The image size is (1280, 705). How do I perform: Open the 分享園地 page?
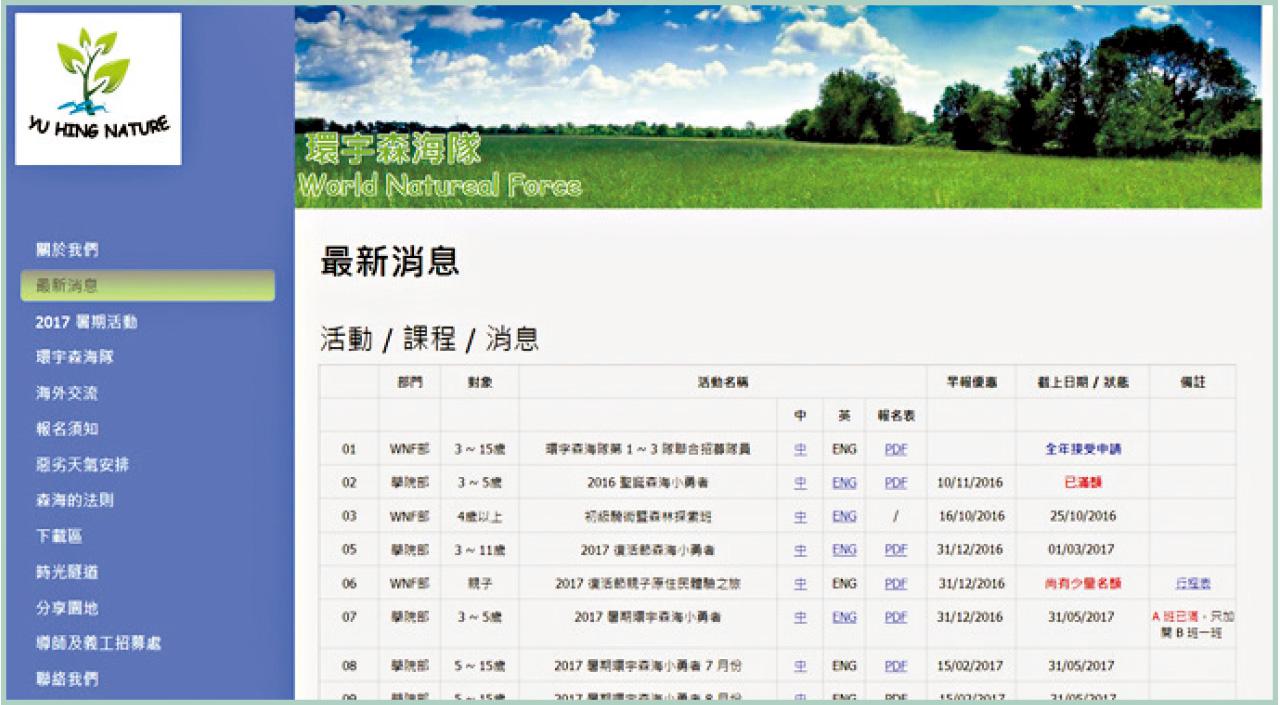[x=67, y=608]
